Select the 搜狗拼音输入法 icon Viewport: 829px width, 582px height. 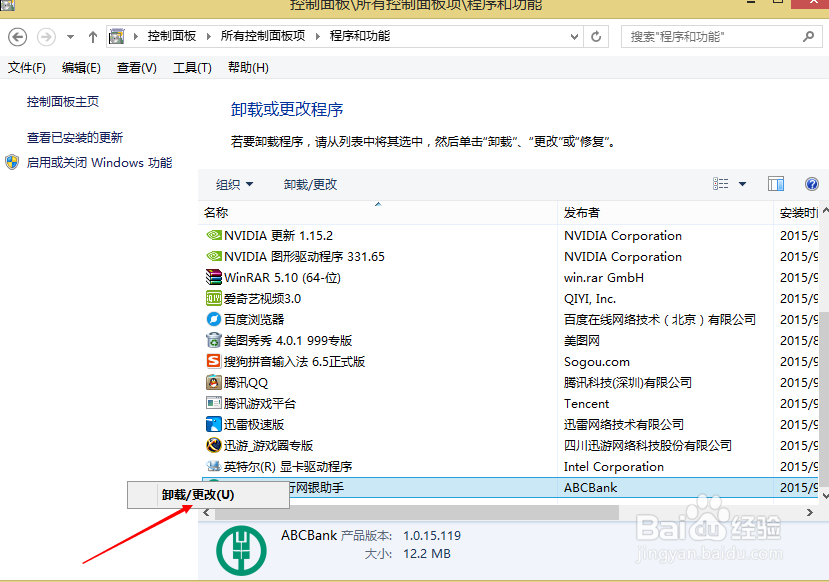[214, 361]
